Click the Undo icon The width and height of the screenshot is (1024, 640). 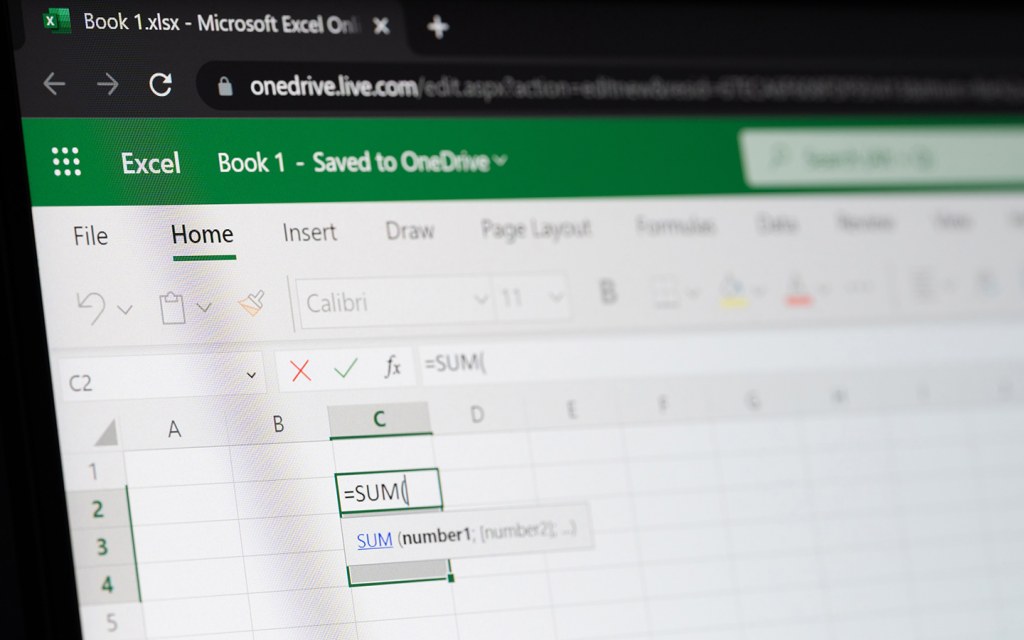tap(91, 307)
